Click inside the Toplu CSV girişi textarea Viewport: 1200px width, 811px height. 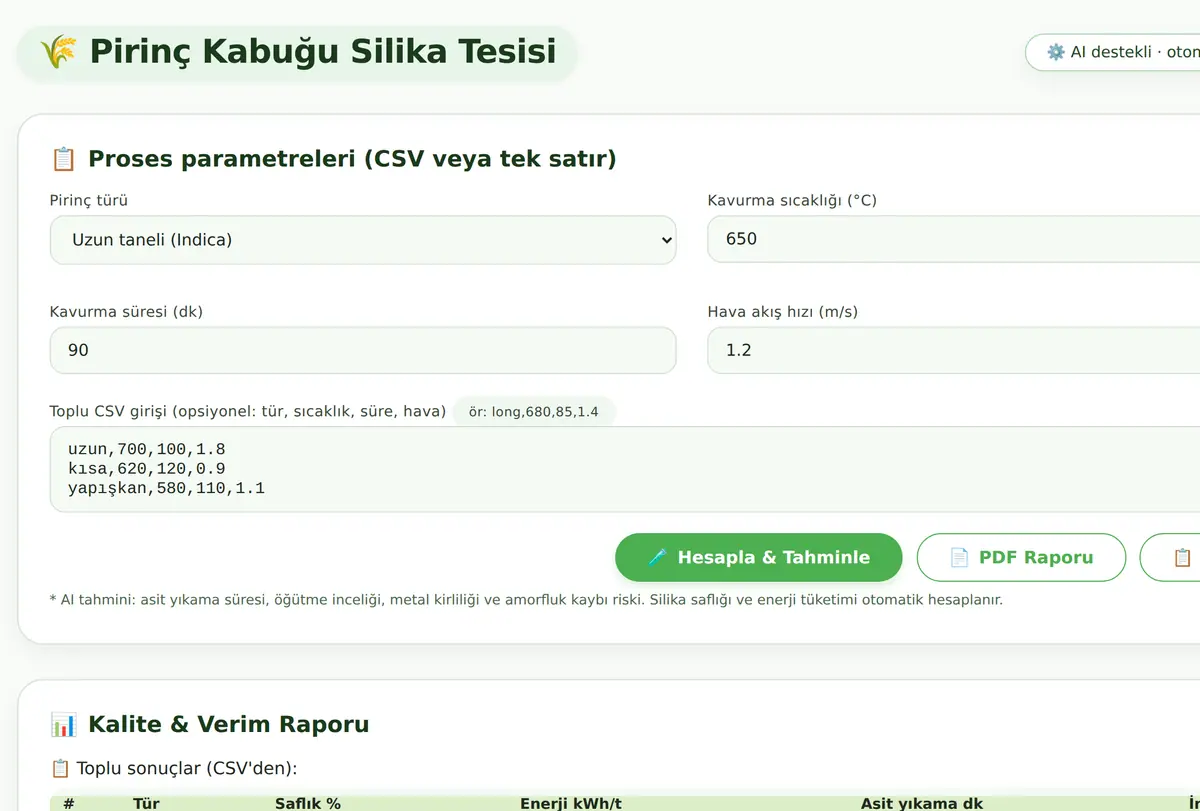[625, 469]
